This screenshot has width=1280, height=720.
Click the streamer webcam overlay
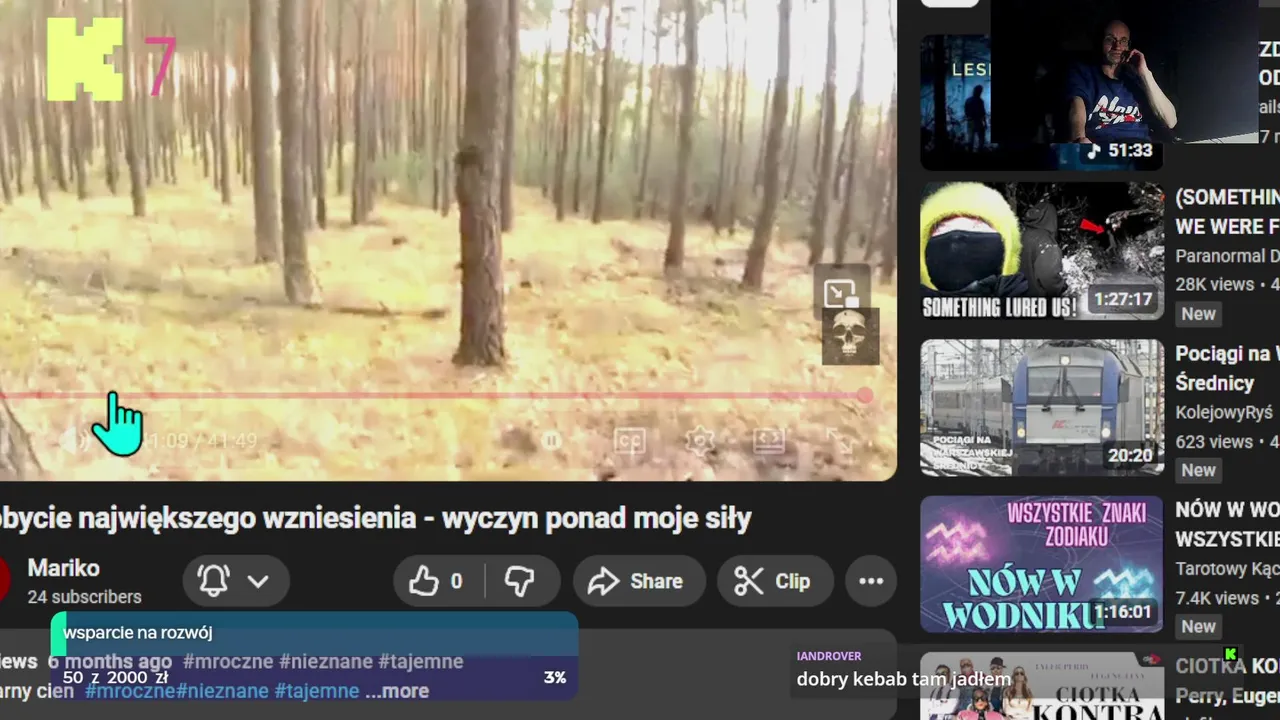click(1125, 72)
